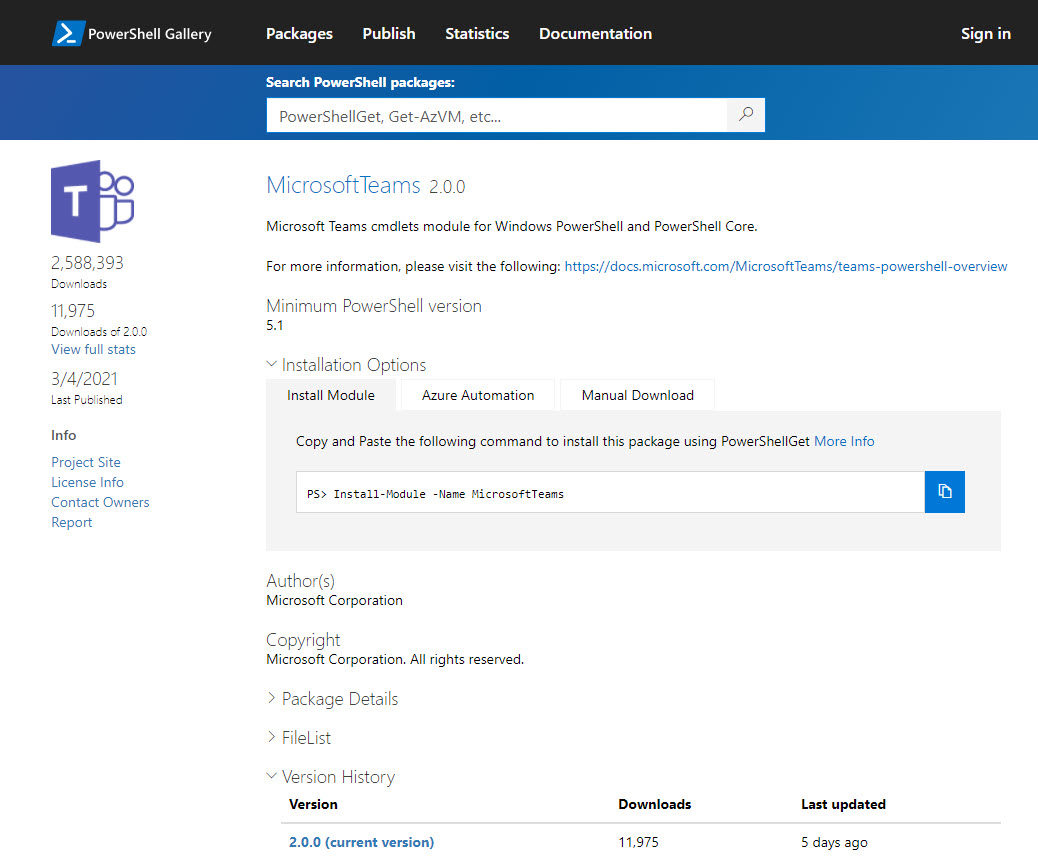Click the Microsoft Teams package icon
The image size is (1038, 857).
pyautogui.click(x=92, y=202)
